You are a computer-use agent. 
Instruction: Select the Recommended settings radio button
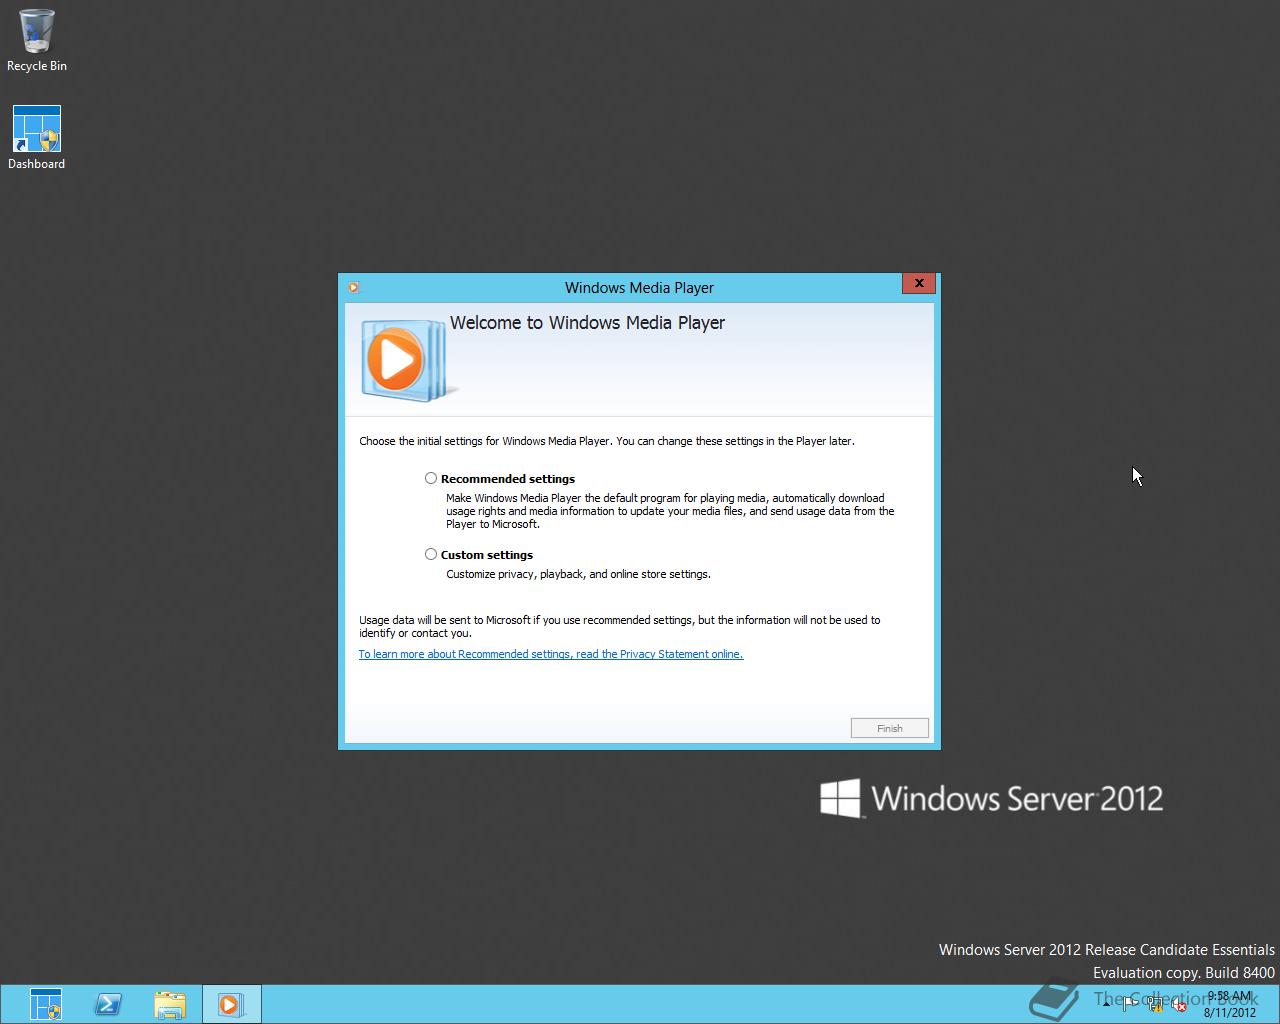431,478
